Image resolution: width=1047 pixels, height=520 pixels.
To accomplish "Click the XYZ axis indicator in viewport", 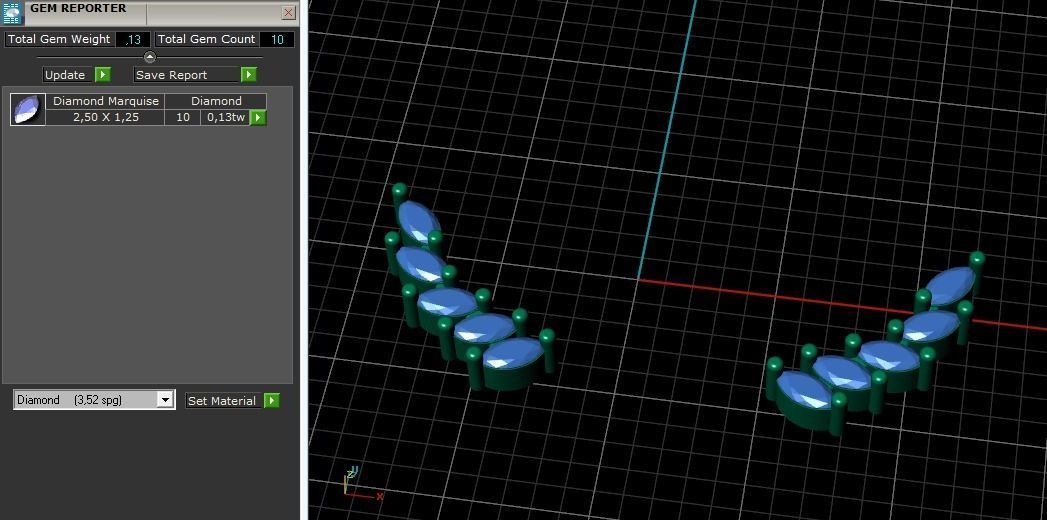I will (x=361, y=485).
